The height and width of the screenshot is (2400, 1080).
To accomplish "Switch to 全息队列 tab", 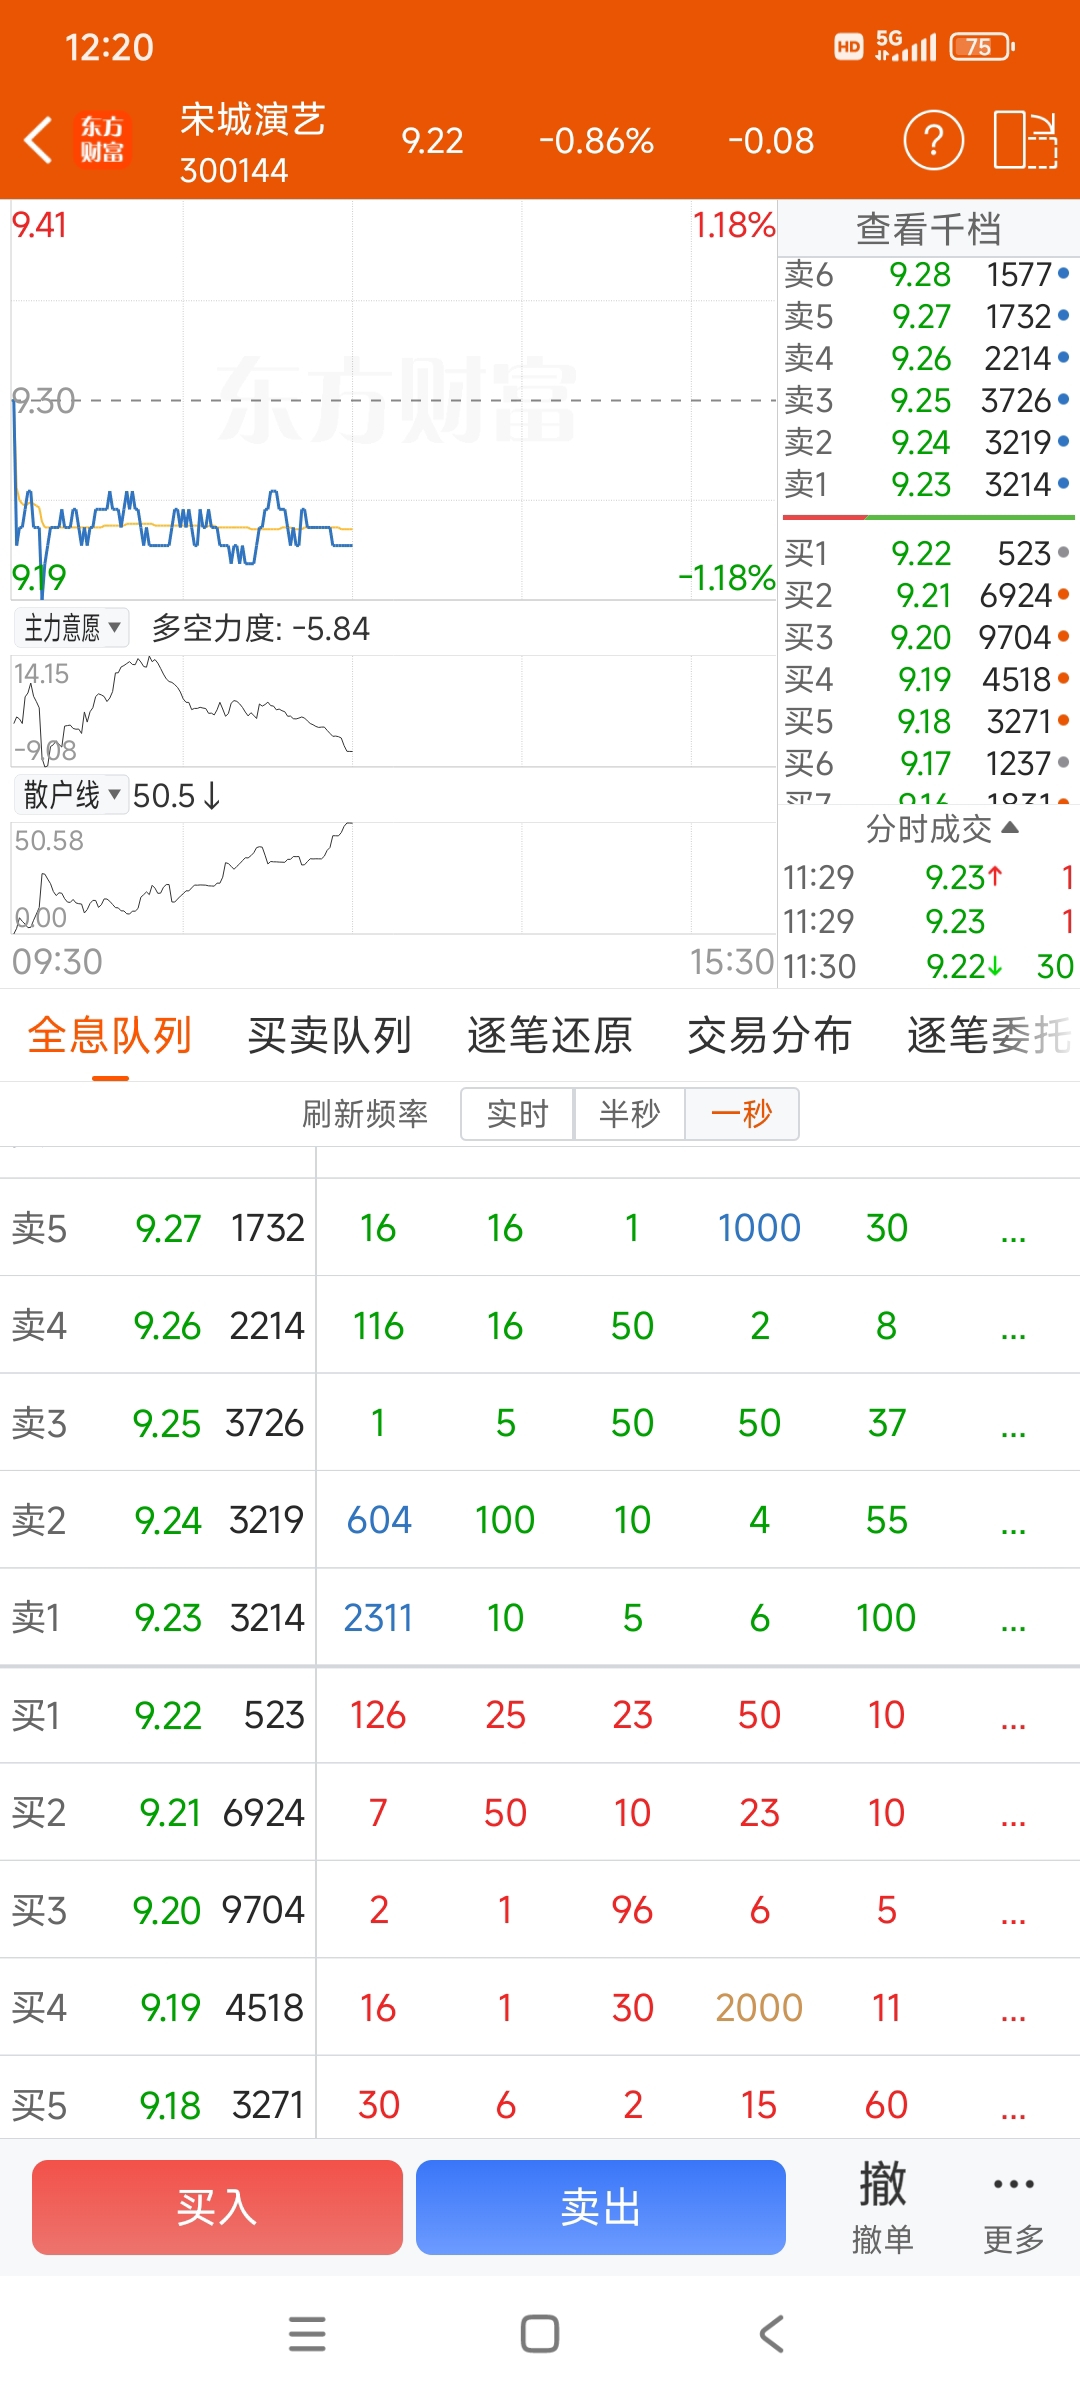I will pos(110,1035).
